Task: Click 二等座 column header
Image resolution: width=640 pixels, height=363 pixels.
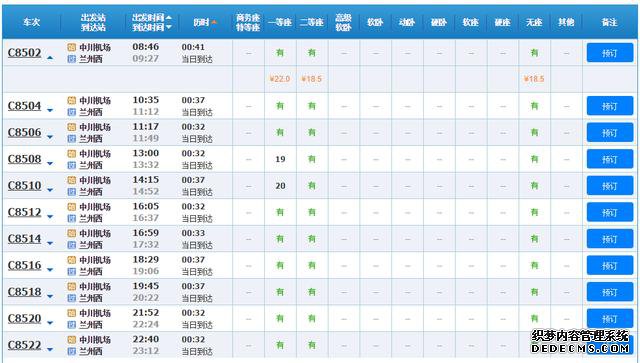Action: 311,22
